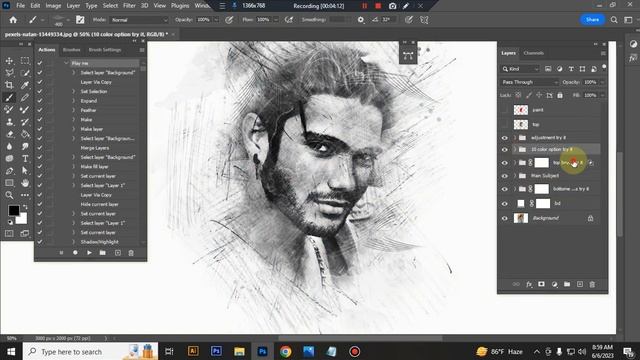
Task: Open the Image menu
Action: [53, 6]
